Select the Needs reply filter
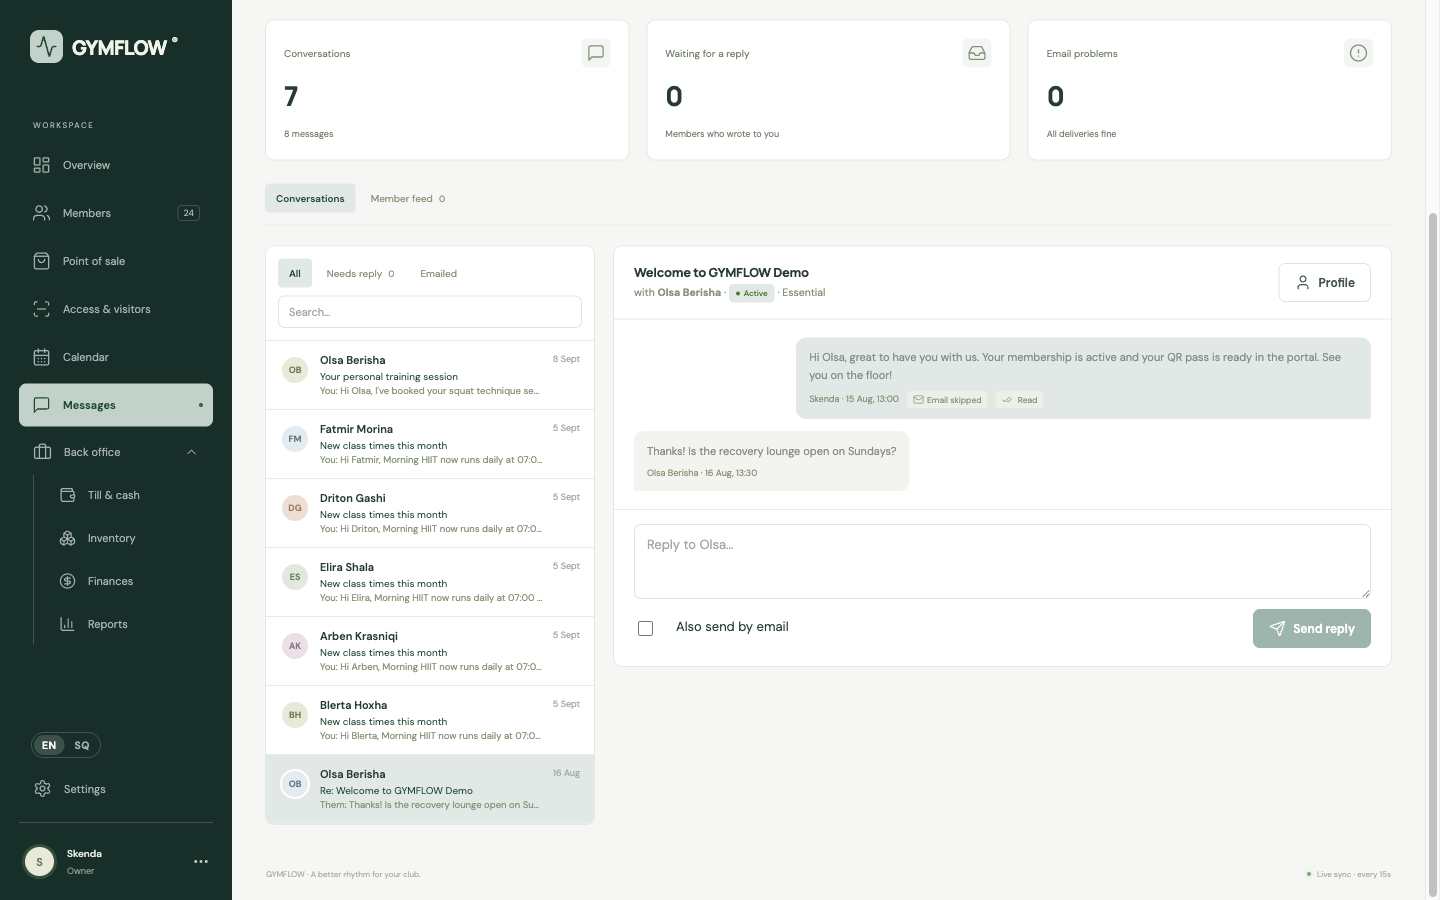1440x900 pixels. pos(360,273)
